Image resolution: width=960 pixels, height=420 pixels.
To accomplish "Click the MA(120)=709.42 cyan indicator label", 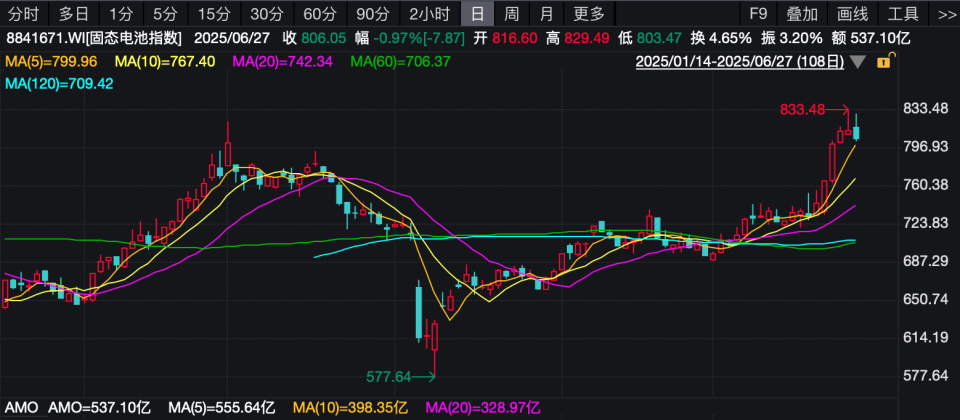I will click(x=59, y=83).
